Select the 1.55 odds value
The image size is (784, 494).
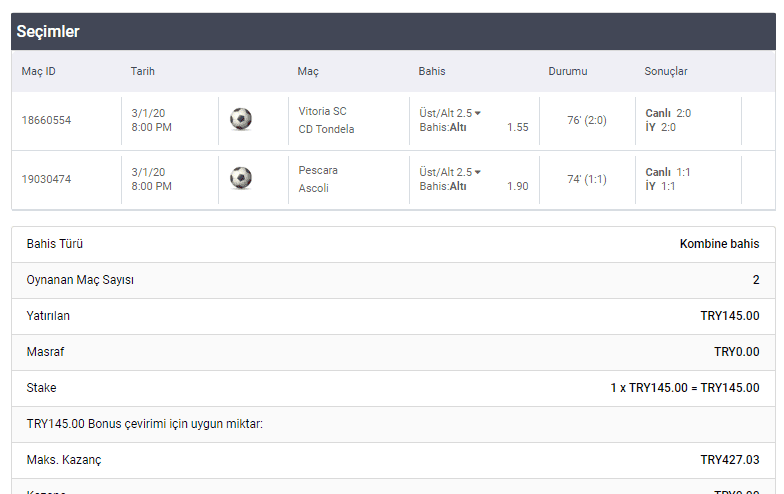pyautogui.click(x=518, y=127)
